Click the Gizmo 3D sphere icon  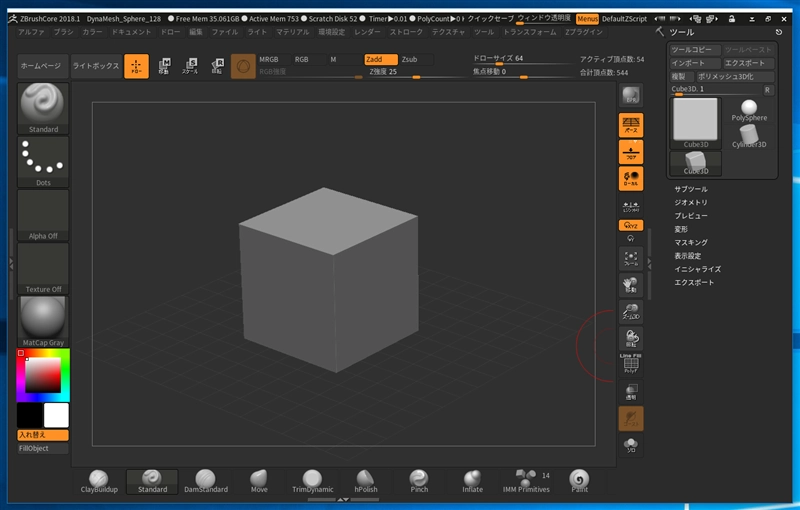(243, 66)
